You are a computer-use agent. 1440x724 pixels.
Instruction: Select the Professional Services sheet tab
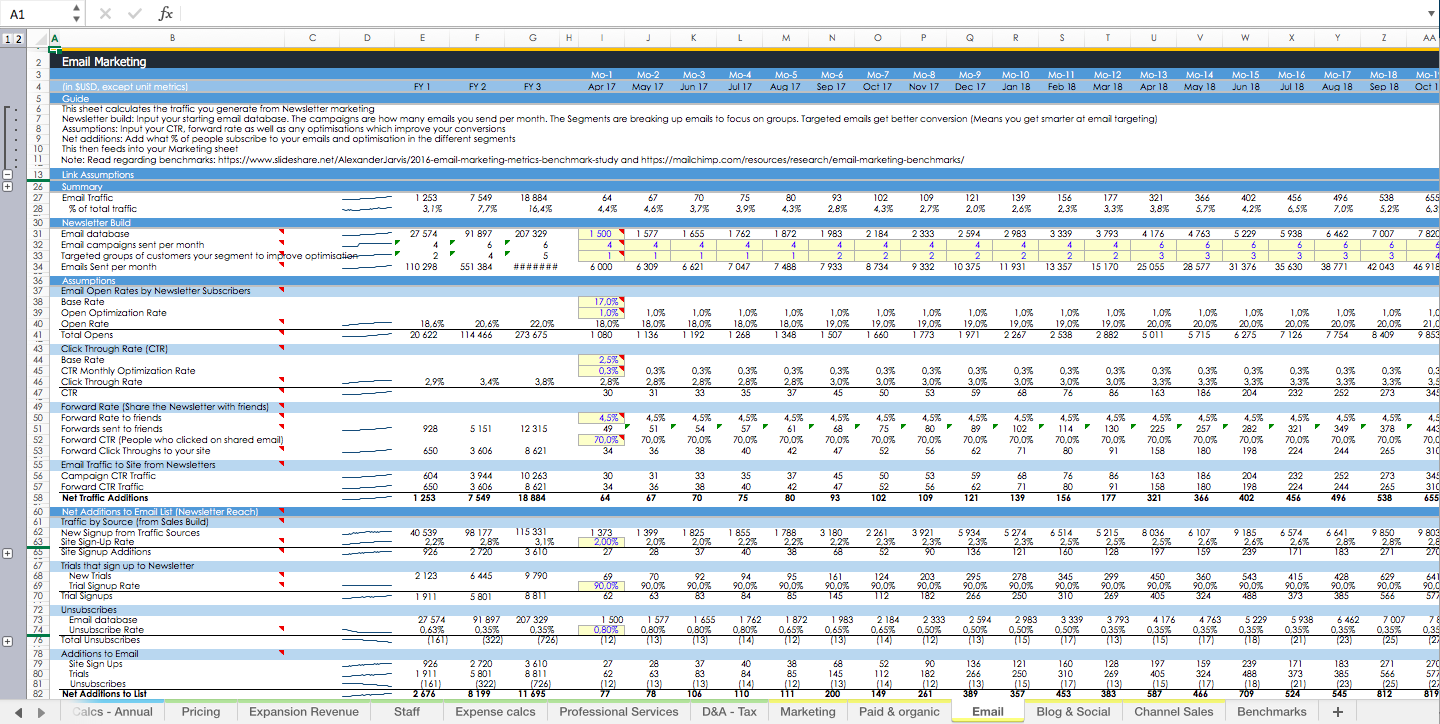tap(619, 712)
